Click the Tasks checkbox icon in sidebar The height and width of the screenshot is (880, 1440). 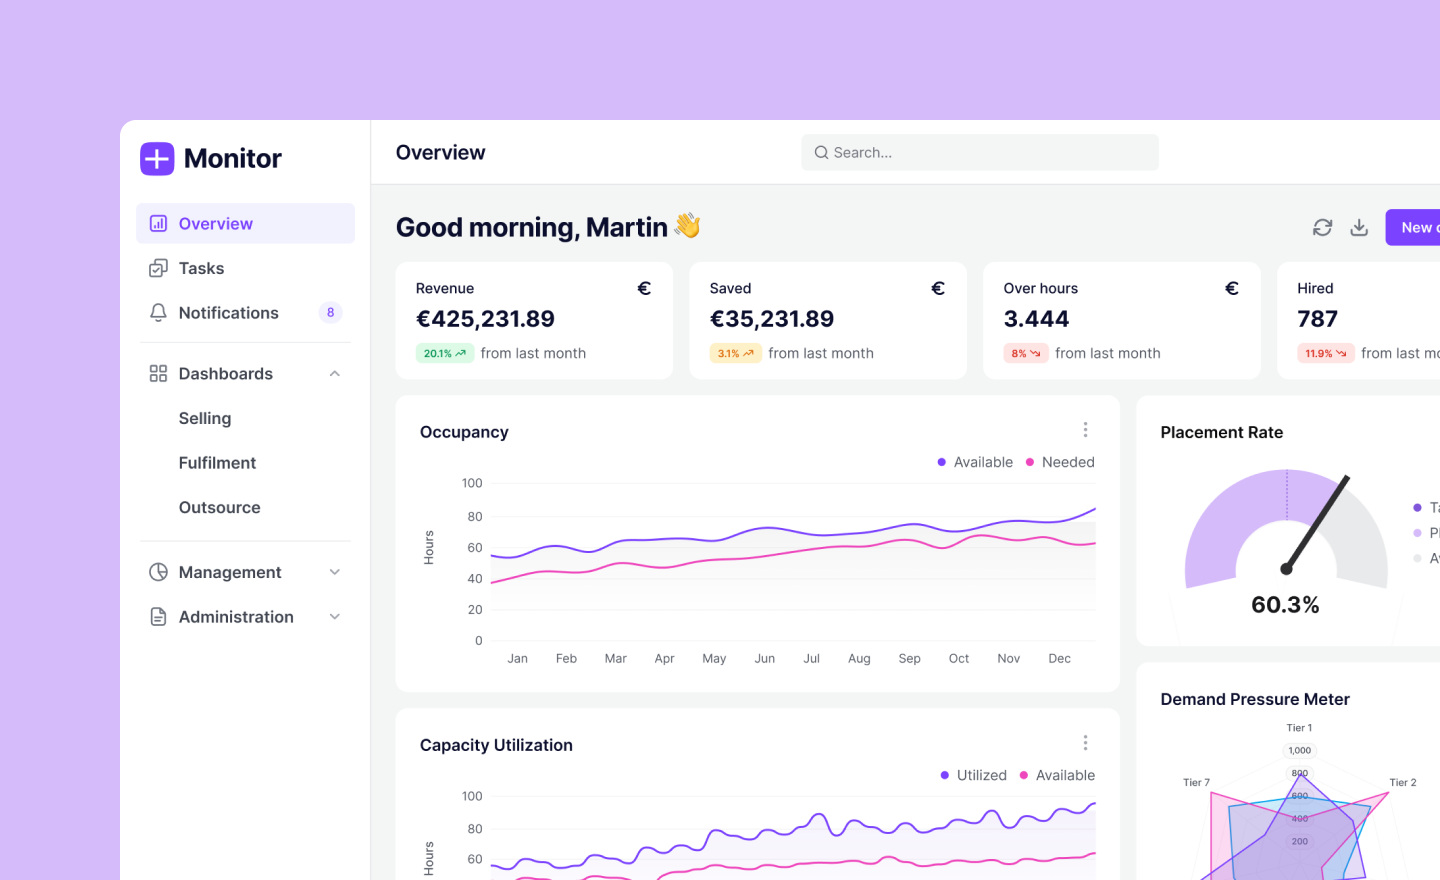tap(158, 268)
